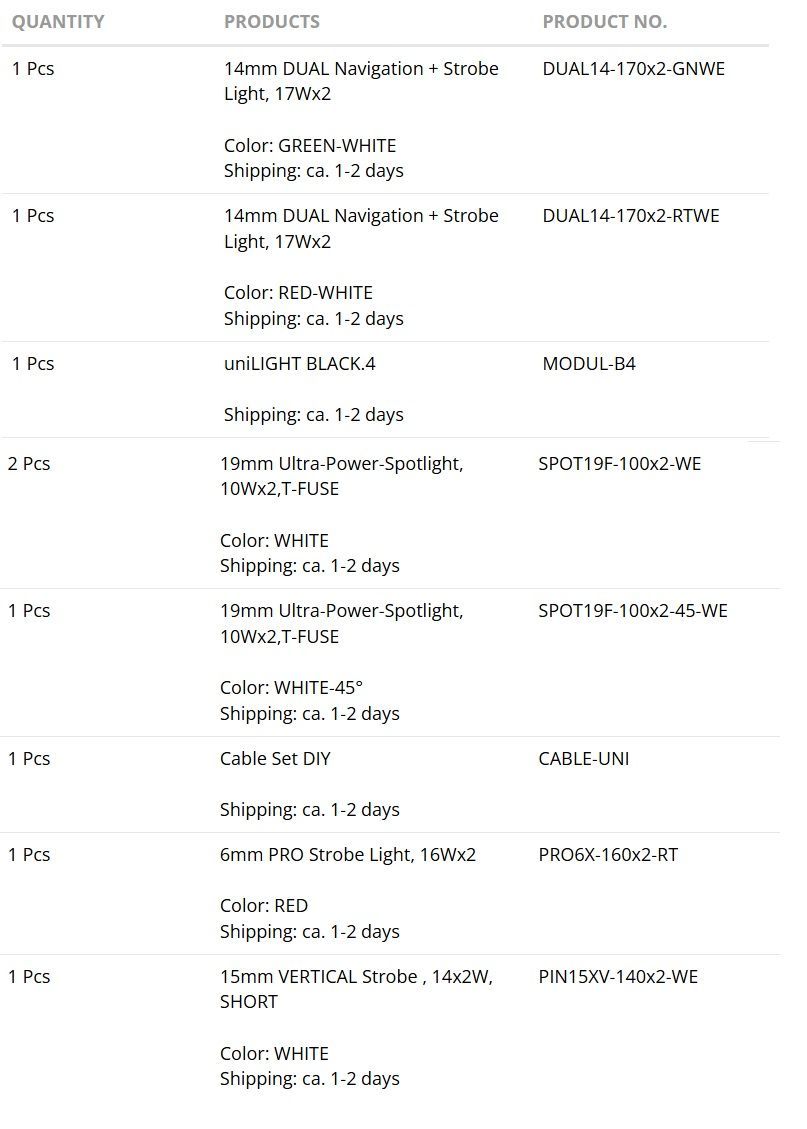Click the 2 Pcs quantity cell
This screenshot has height=1129, width=807.
point(29,464)
